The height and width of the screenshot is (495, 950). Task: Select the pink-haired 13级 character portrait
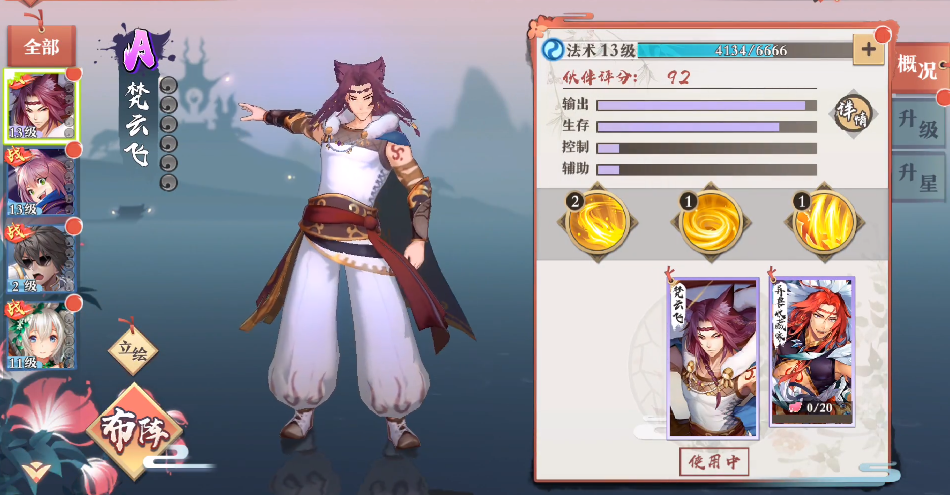(x=41, y=182)
